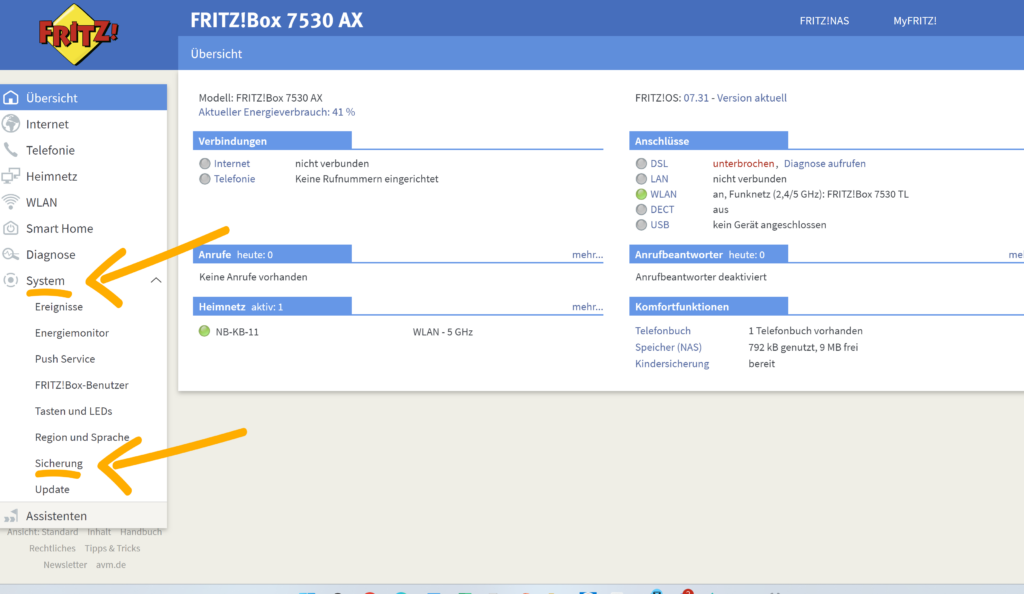This screenshot has width=1024, height=594.
Task: Open Energiemonitor under System
Action: [x=72, y=333]
